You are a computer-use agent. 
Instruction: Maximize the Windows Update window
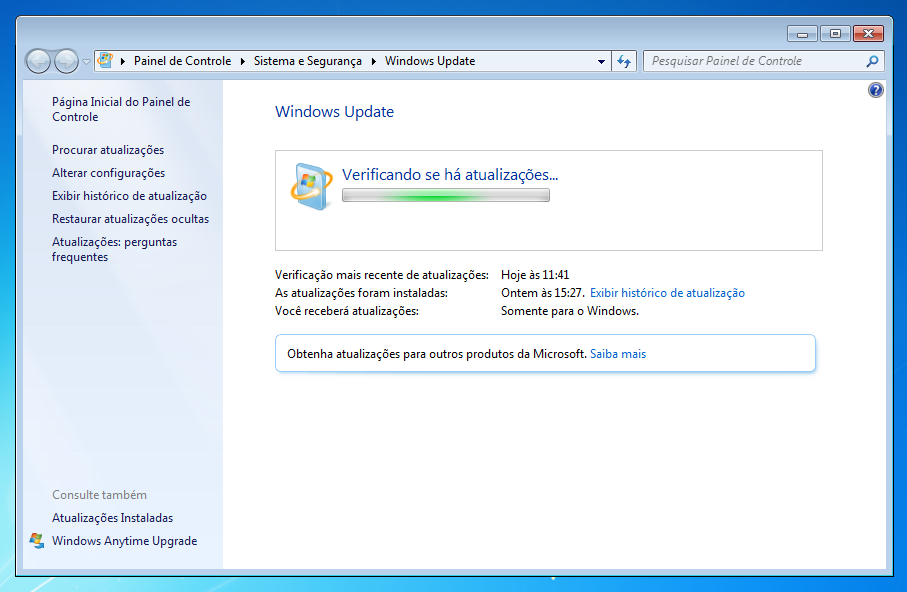(x=835, y=34)
